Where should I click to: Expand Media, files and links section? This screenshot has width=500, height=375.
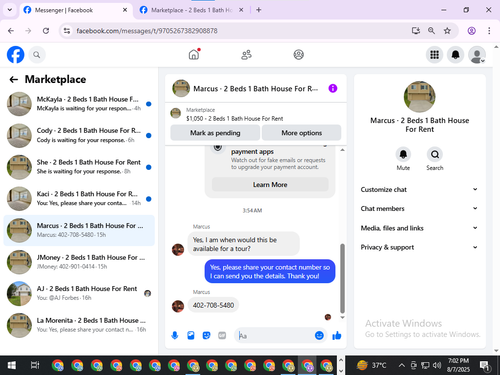click(419, 228)
